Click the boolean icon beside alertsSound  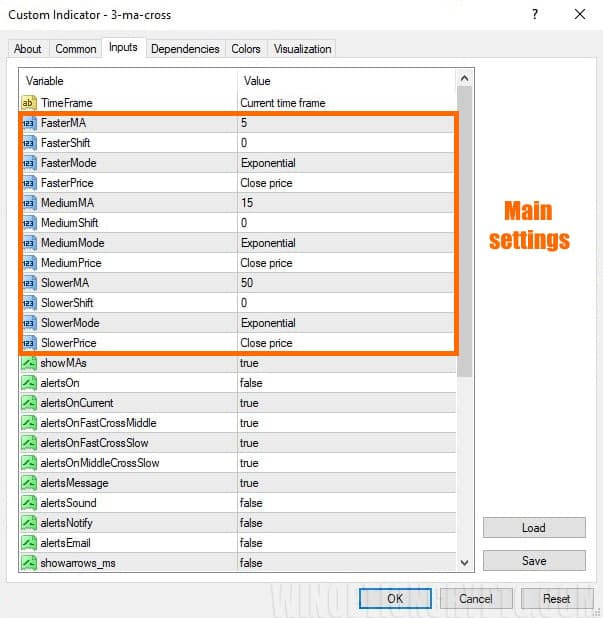pyautogui.click(x=29, y=503)
